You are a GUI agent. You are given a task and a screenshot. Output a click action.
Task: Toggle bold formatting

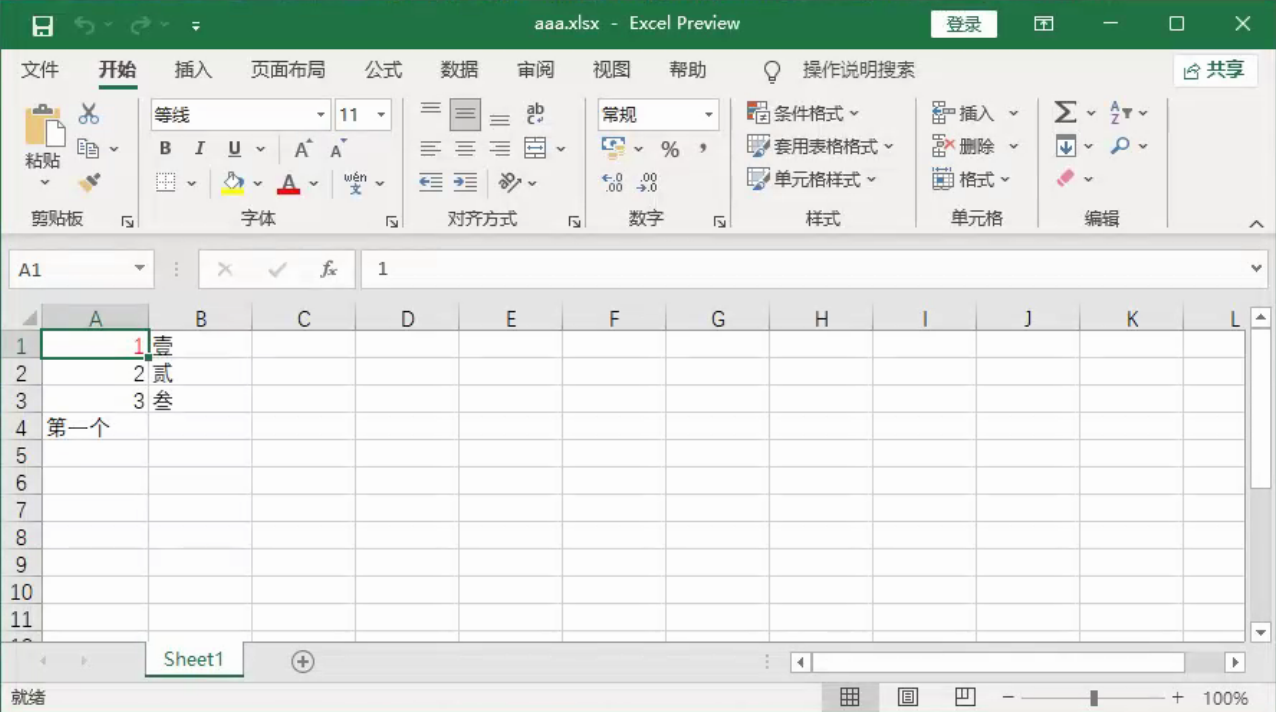point(165,149)
